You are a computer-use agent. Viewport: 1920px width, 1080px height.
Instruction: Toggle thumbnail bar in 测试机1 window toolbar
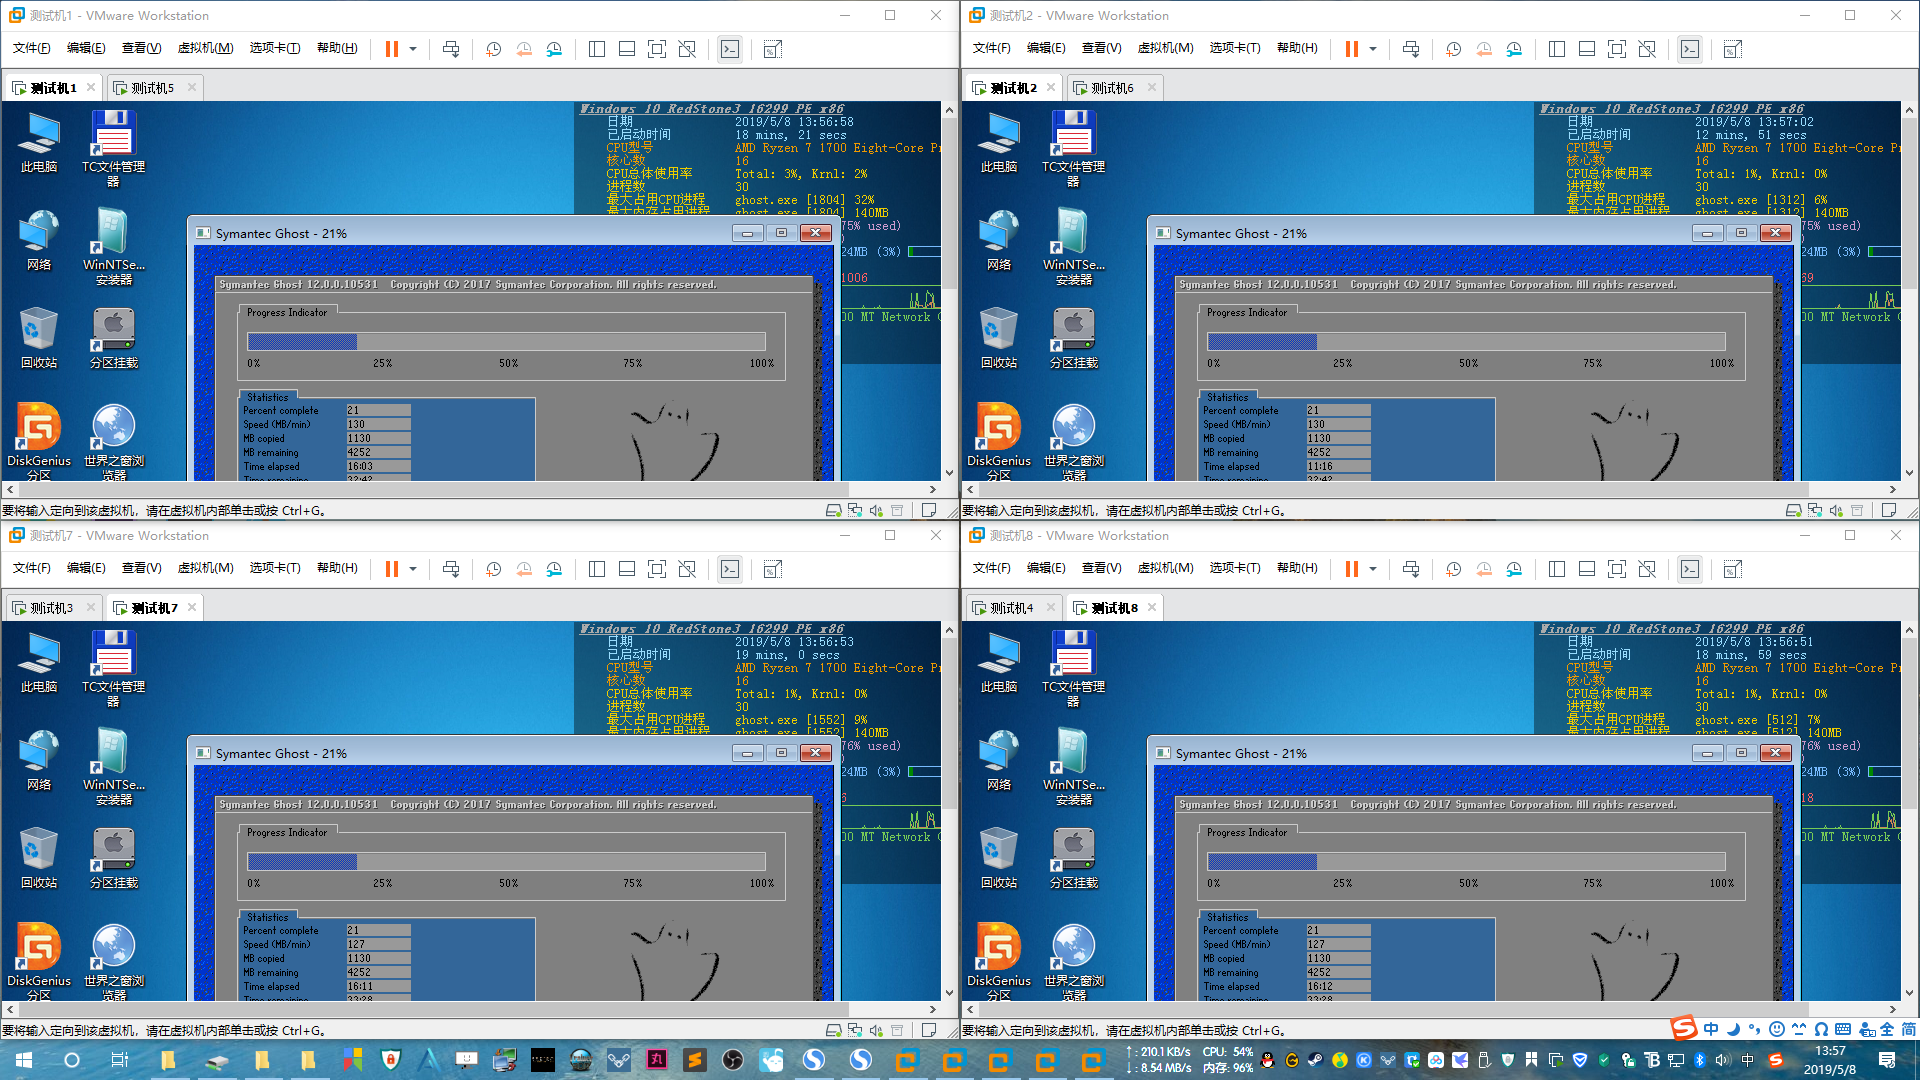627,49
